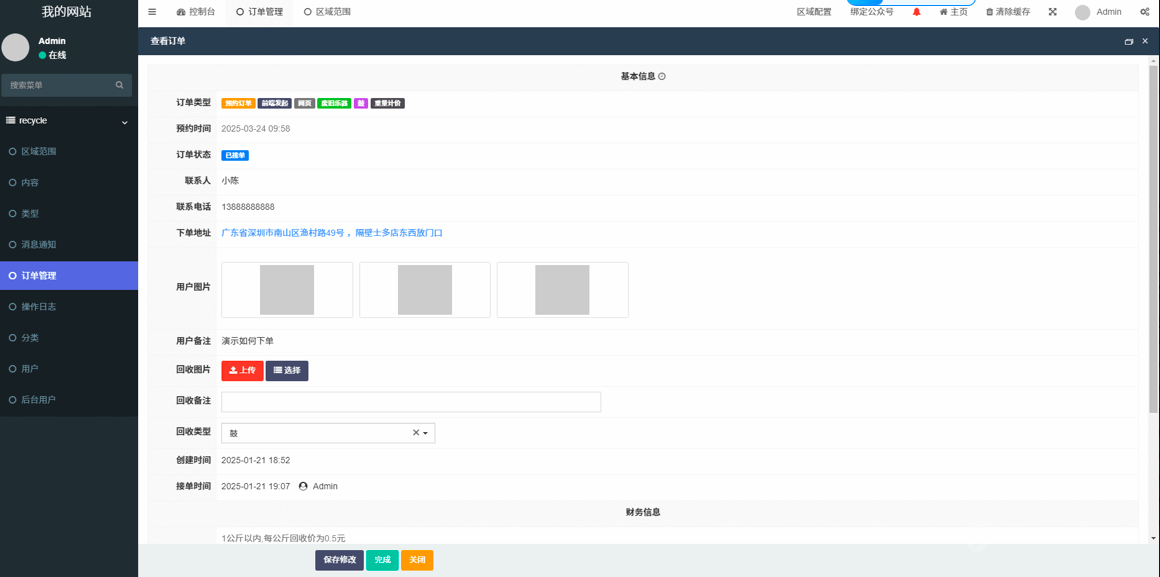Click the green tag in 订单类型 row
Viewport: 1160px width, 577px height.
[x=334, y=103]
